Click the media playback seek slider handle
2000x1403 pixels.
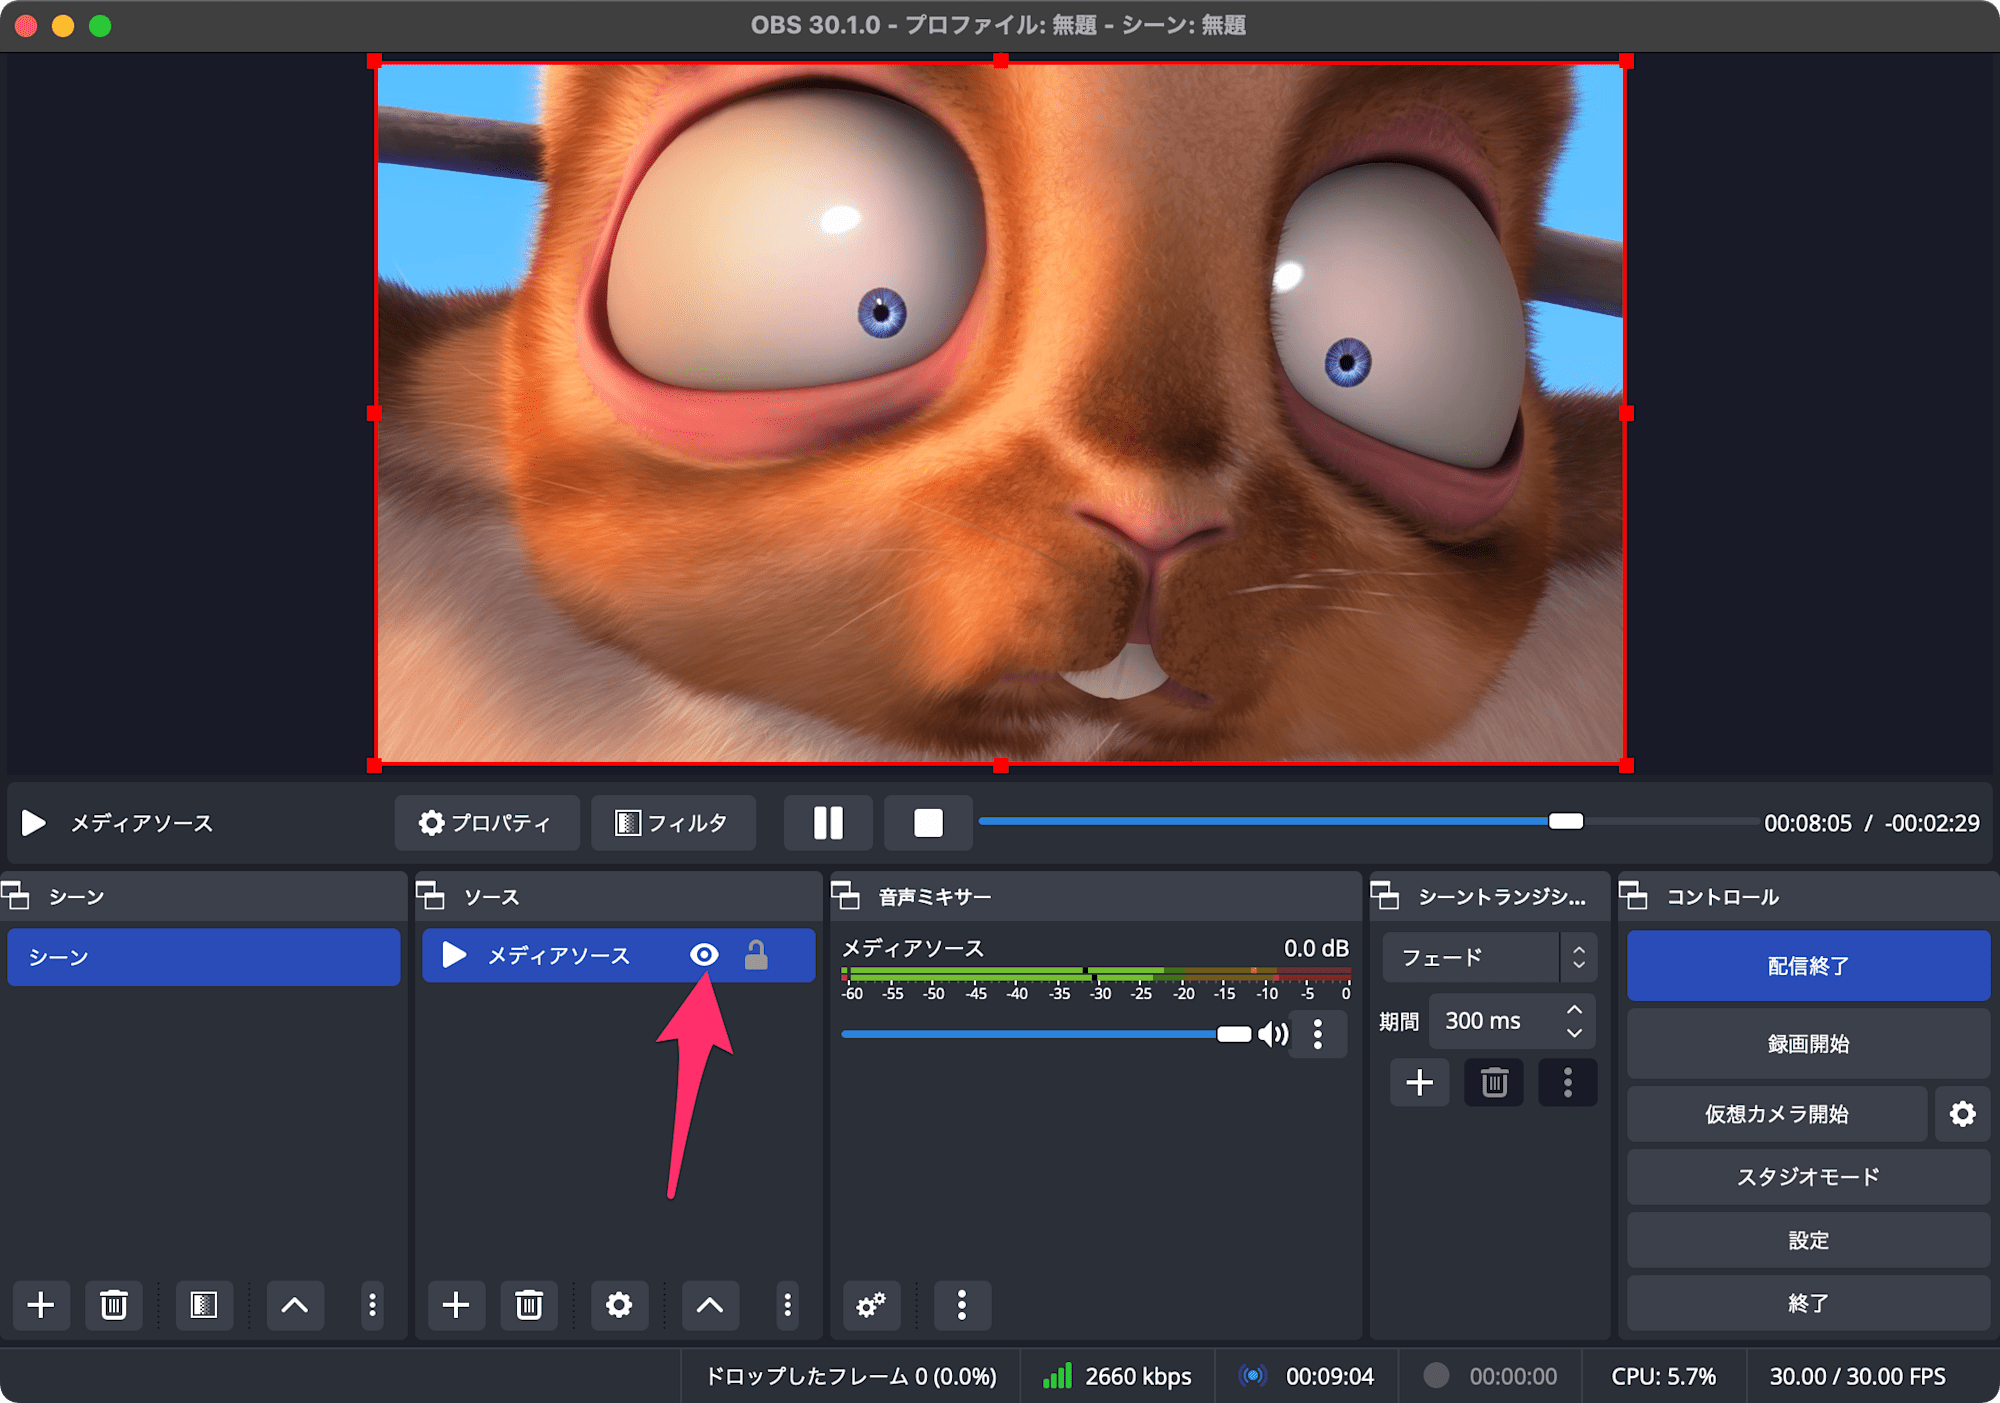(1566, 821)
